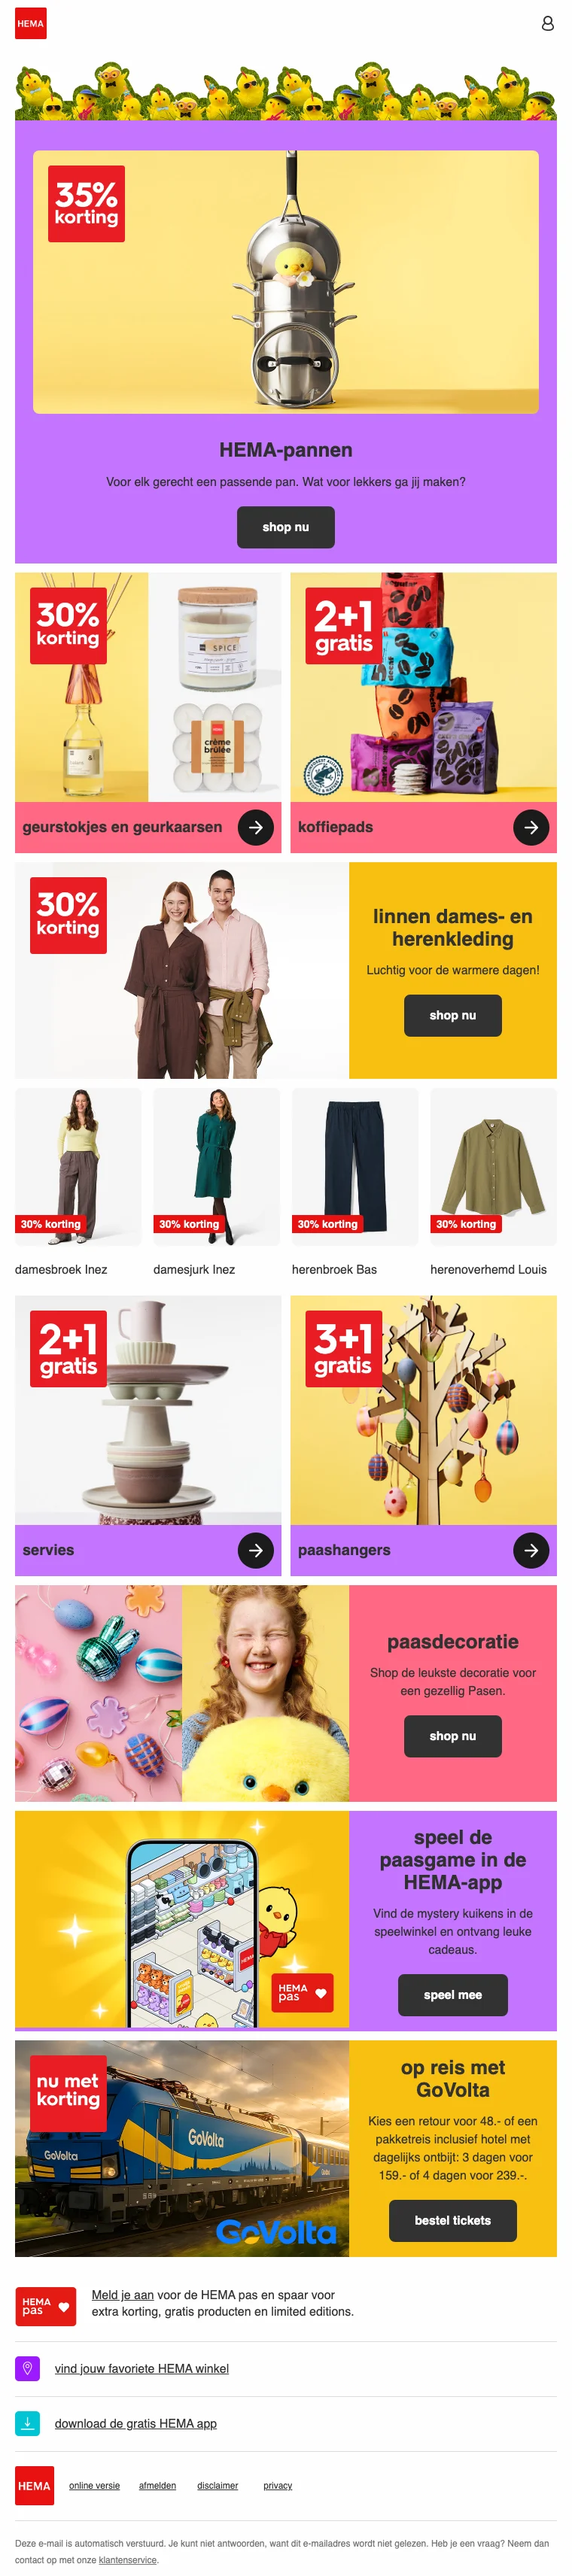The image size is (572, 2576).
Task: Click the Meld je aan link
Action: pyautogui.click(x=123, y=2295)
